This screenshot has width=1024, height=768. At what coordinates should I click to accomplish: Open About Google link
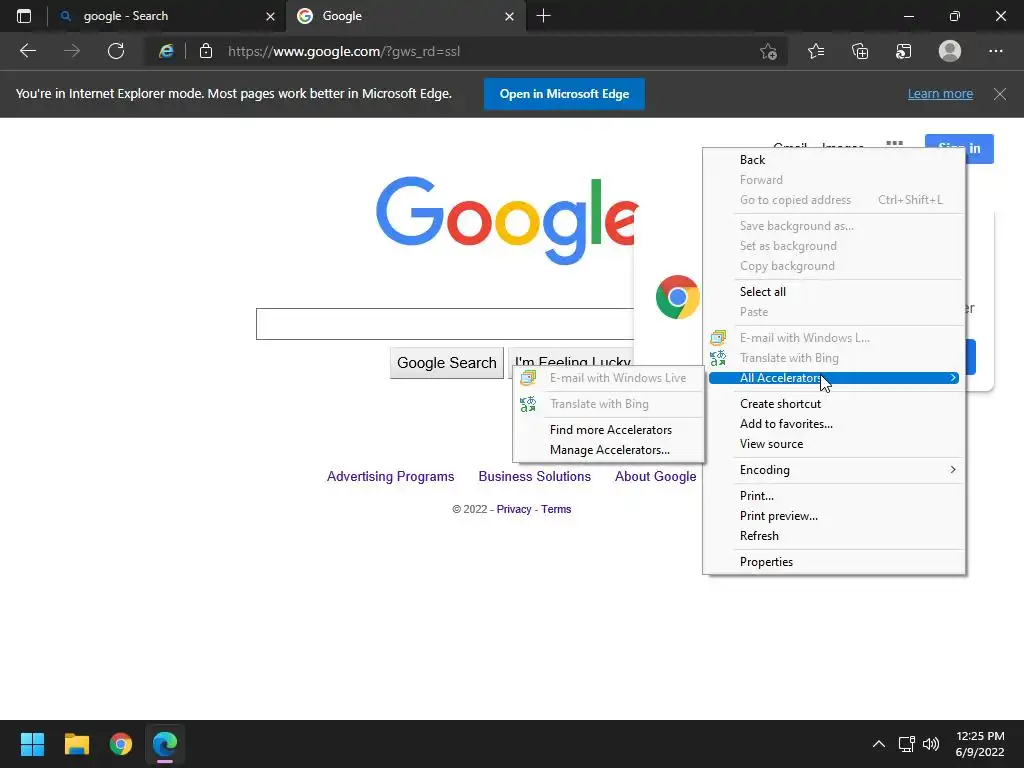[x=655, y=477]
